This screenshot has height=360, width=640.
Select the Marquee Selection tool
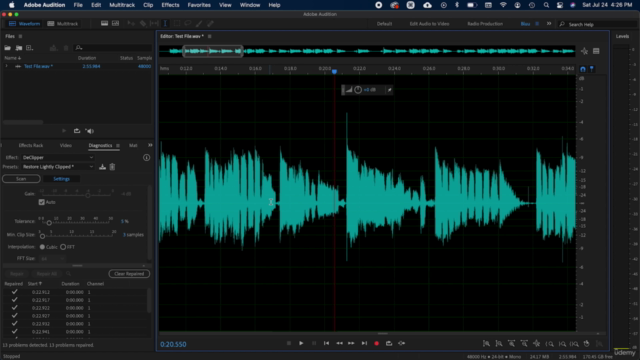point(177,24)
